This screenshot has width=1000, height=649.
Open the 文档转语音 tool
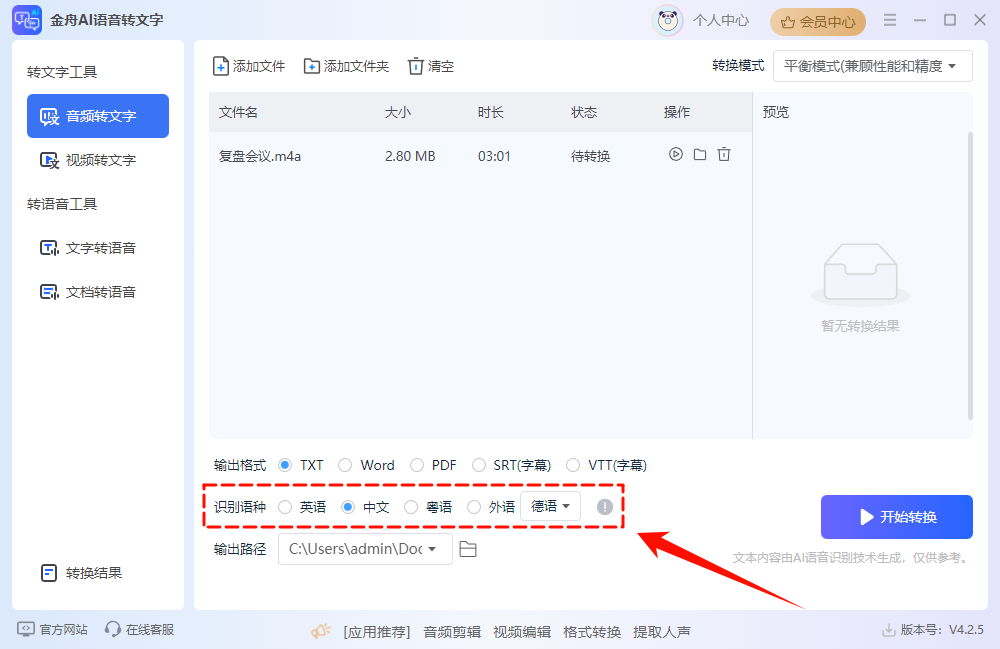coord(97,291)
